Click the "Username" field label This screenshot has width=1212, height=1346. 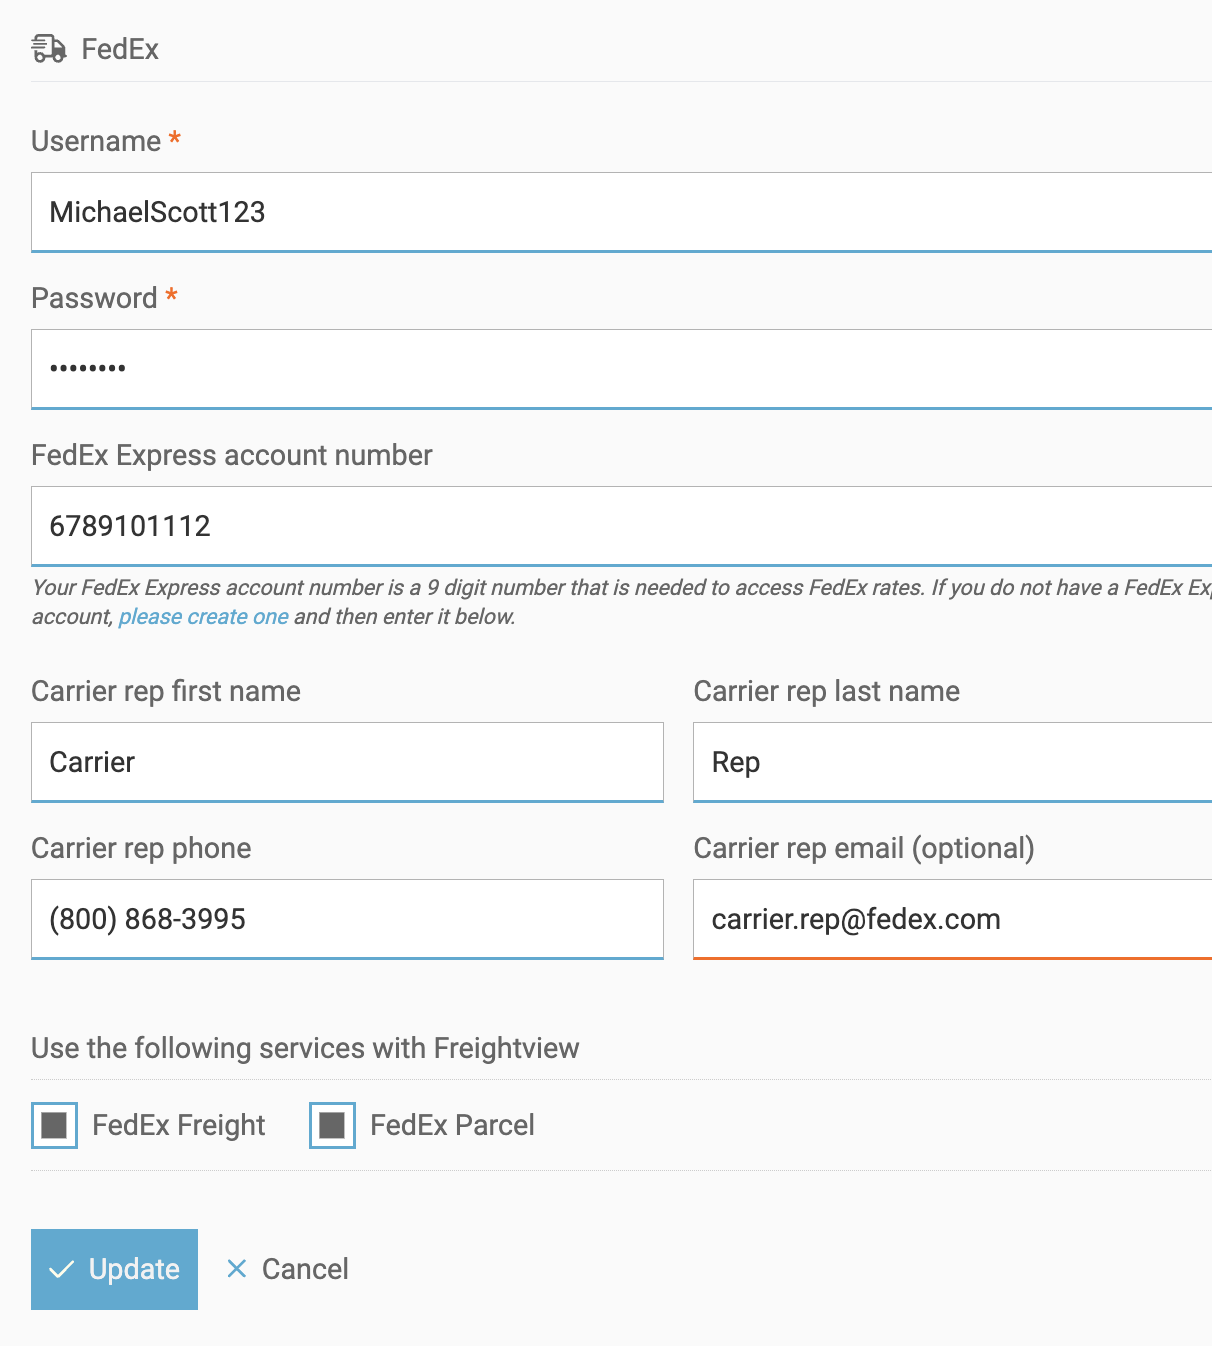click(x=96, y=141)
